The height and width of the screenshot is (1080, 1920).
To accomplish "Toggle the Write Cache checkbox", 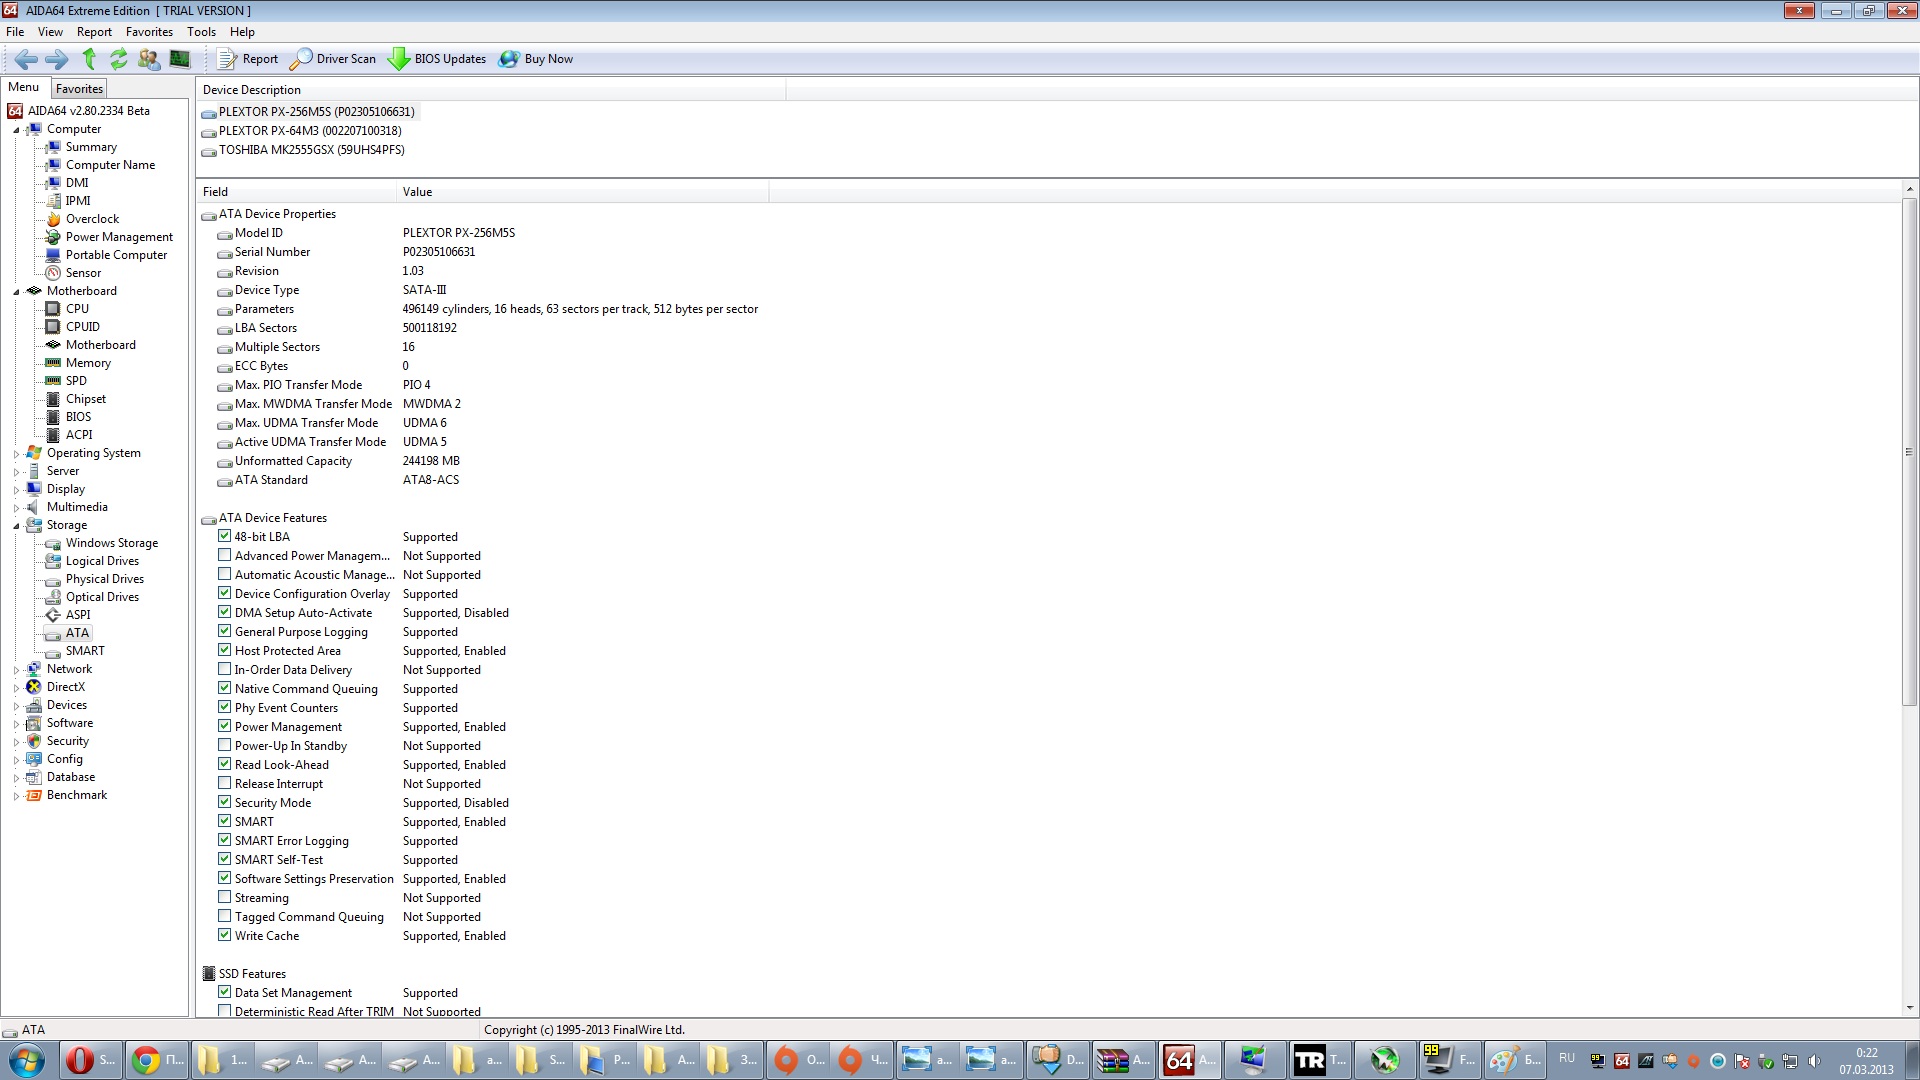I will (225, 935).
